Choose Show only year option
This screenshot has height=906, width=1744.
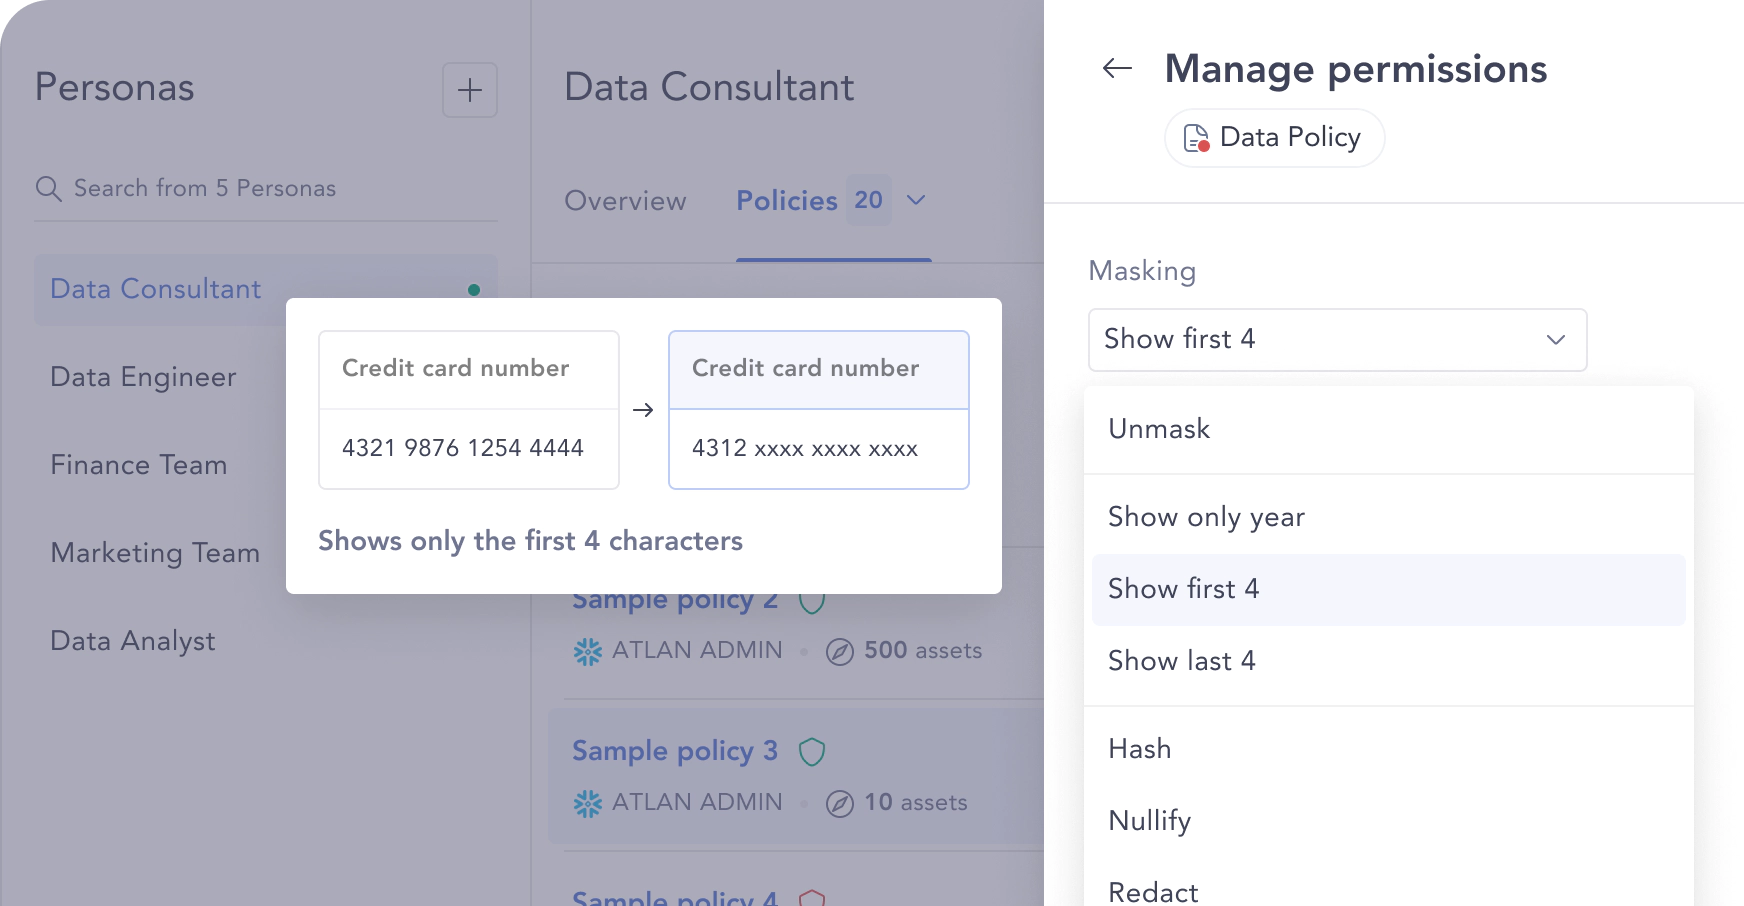pyautogui.click(x=1389, y=517)
